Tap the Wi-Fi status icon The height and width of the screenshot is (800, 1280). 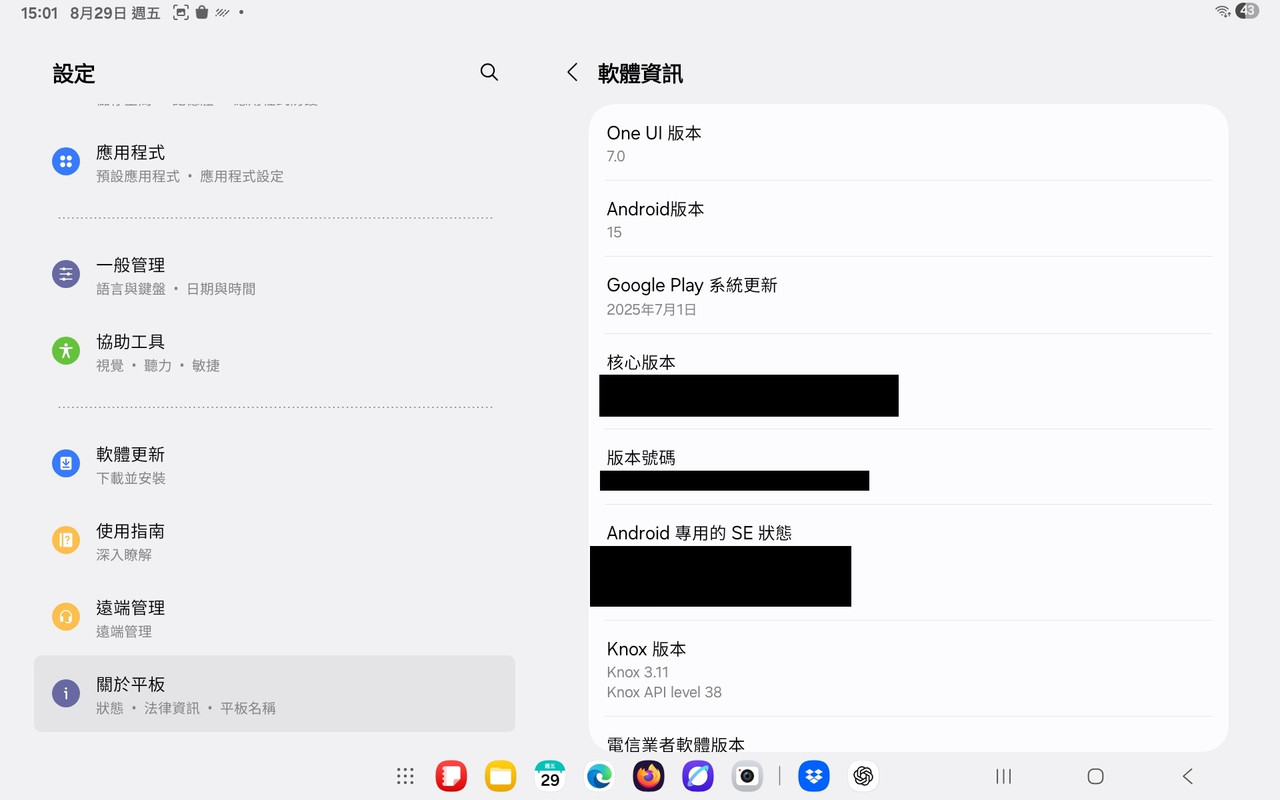click(x=1223, y=12)
